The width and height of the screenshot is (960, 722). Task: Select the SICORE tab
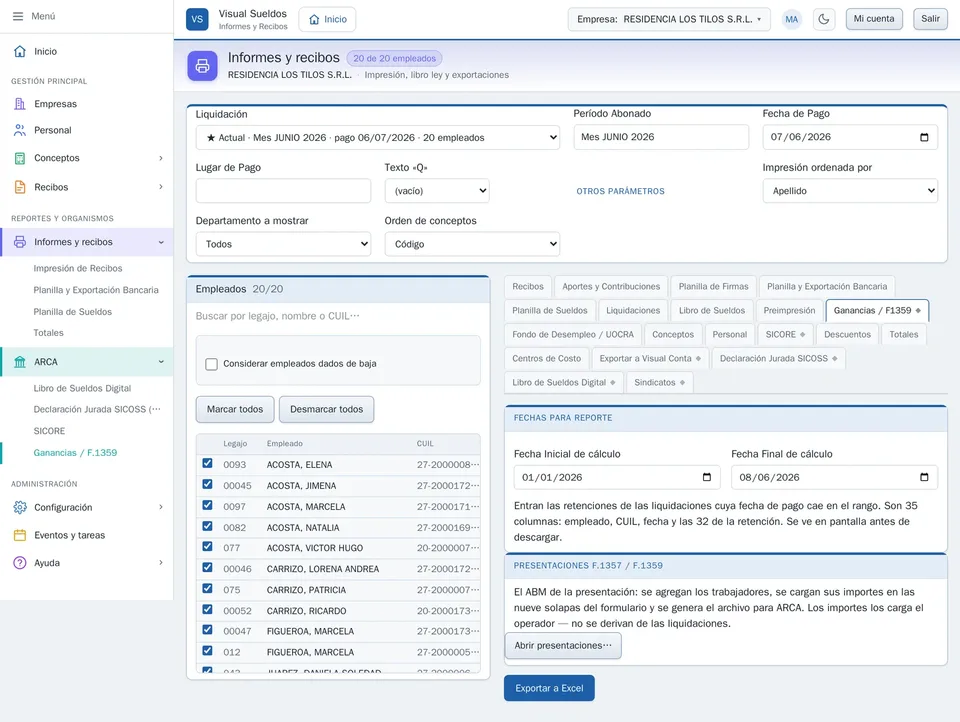[786, 334]
